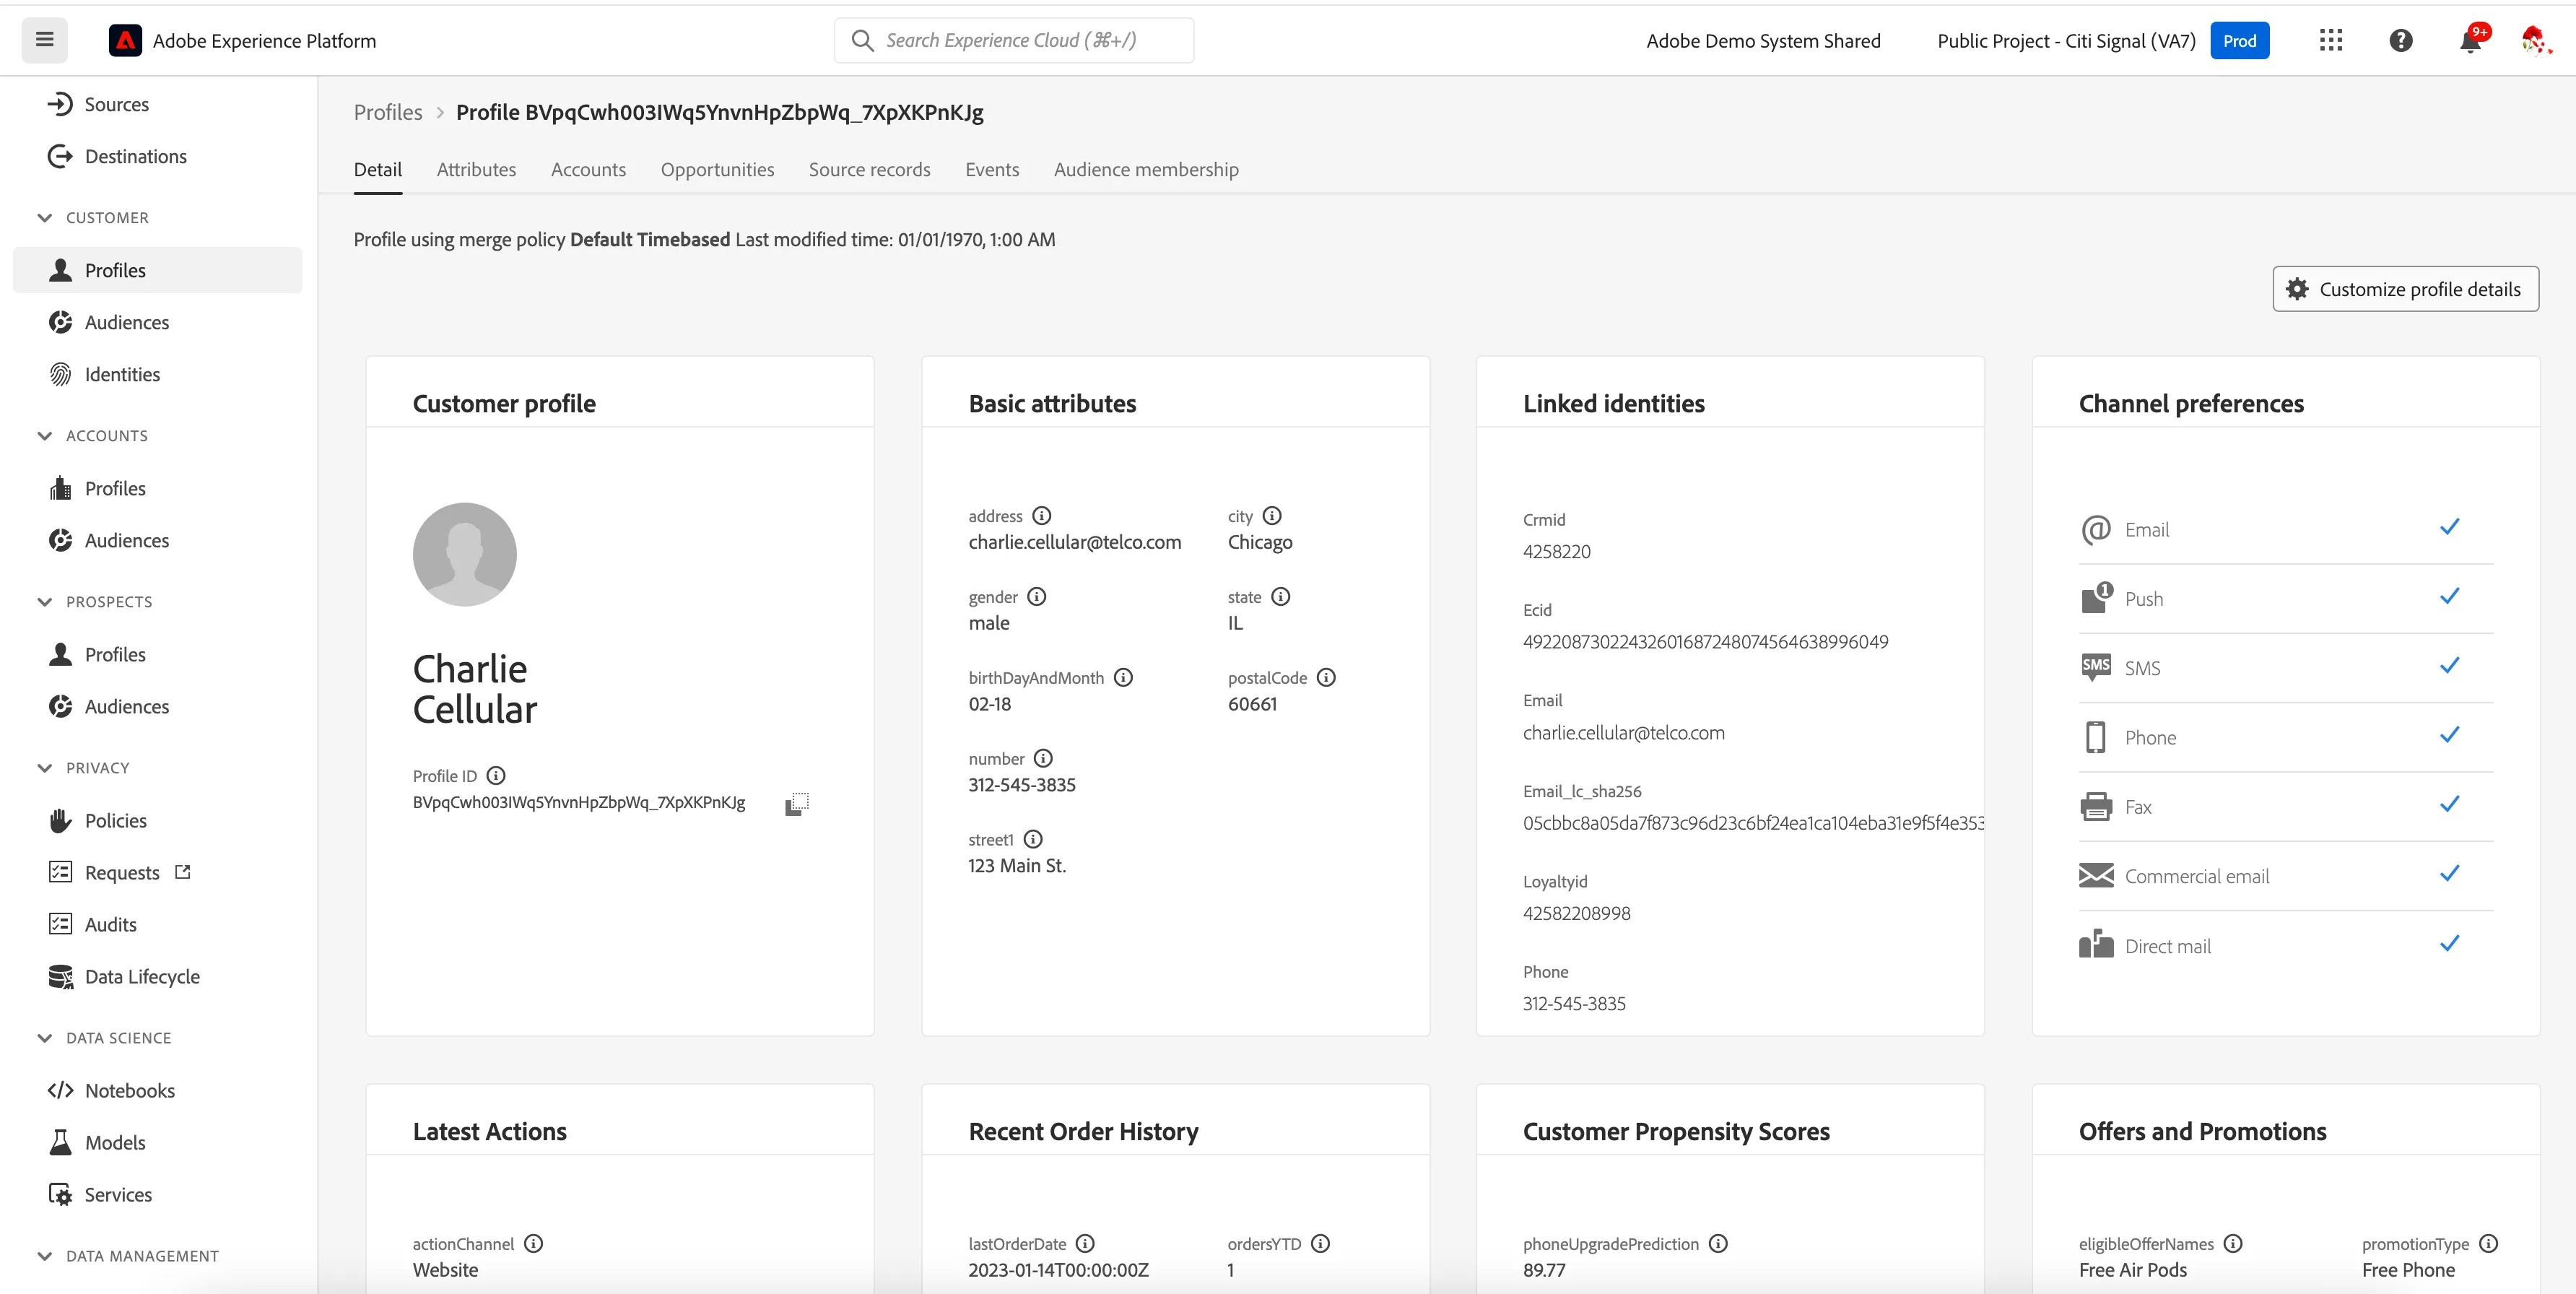
Task: Open the app switcher grid icon
Action: pos(2331,40)
